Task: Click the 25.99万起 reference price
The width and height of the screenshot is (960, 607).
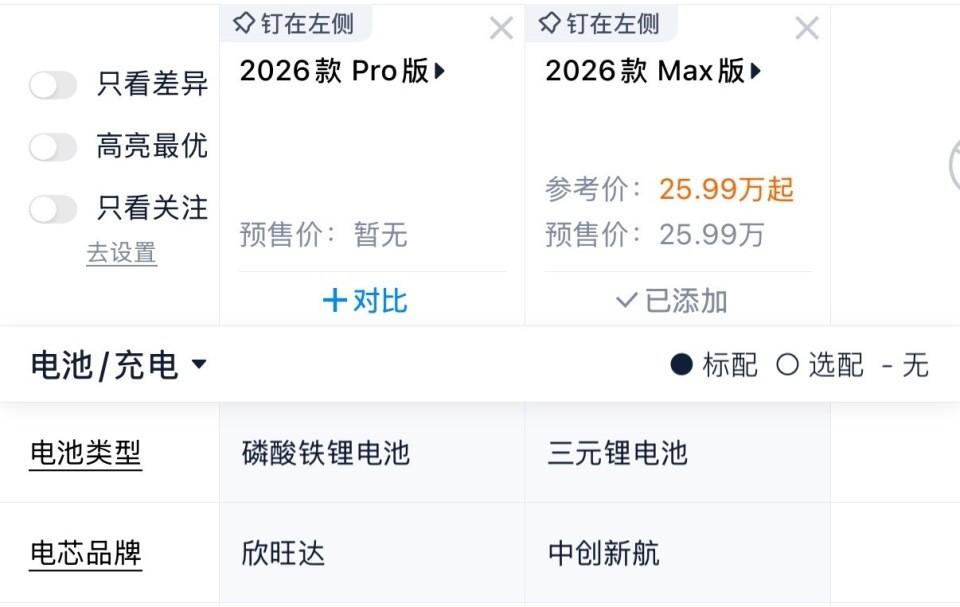Action: pyautogui.click(x=727, y=189)
